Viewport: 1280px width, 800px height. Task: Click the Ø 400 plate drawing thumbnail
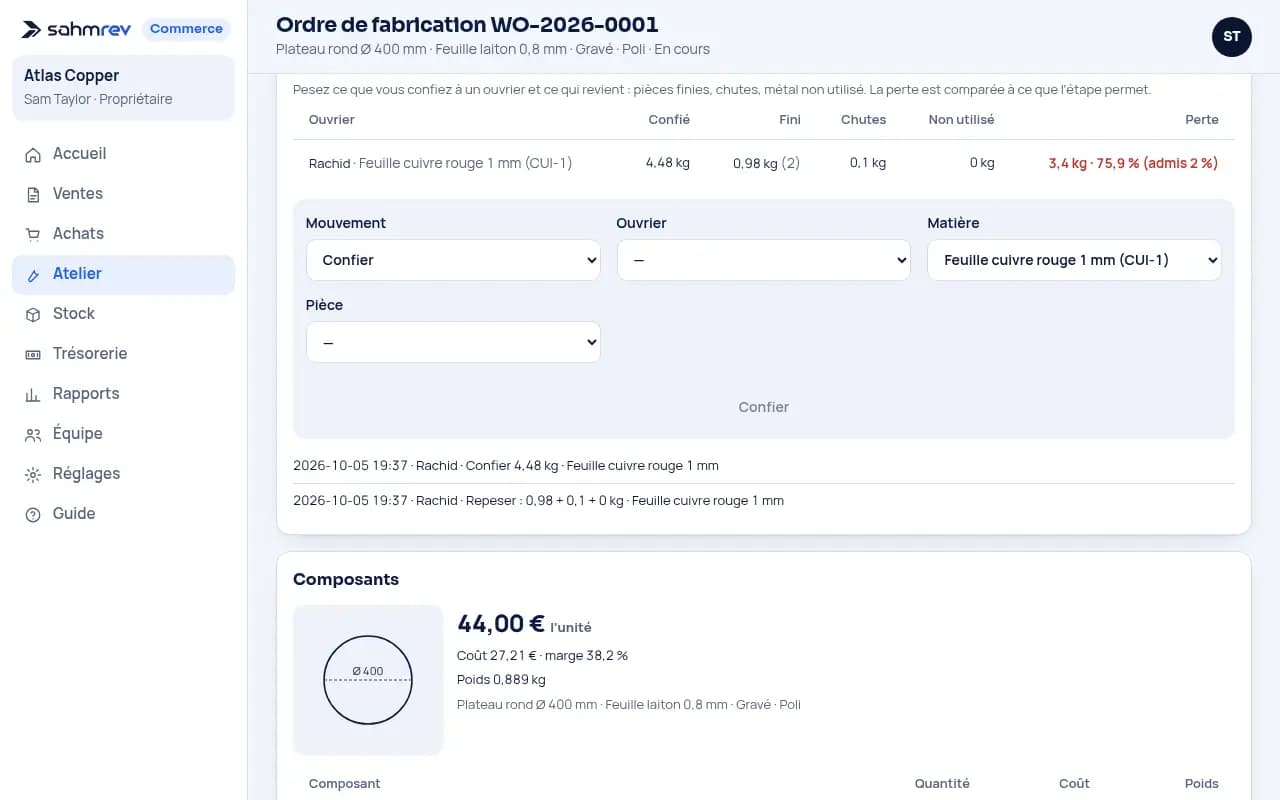[368, 680]
